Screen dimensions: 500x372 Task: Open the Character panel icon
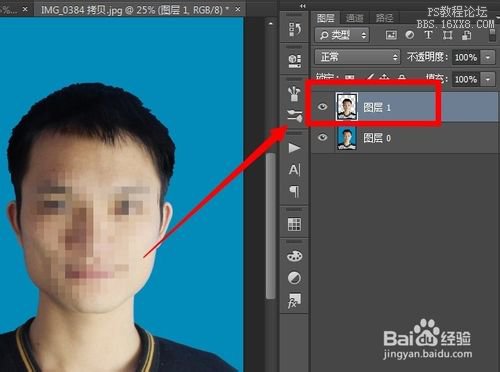295,170
